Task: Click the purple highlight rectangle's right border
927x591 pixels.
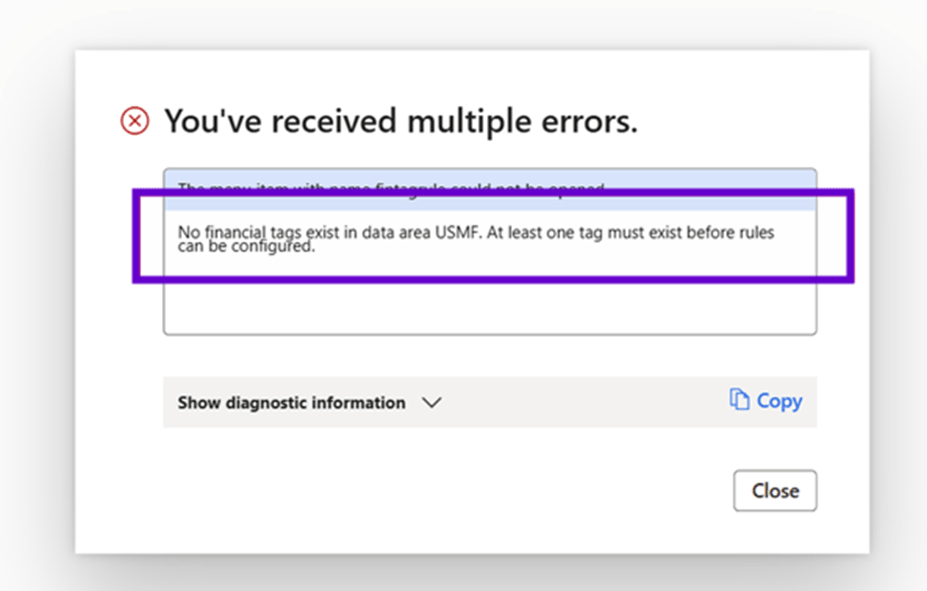Action: 851,238
